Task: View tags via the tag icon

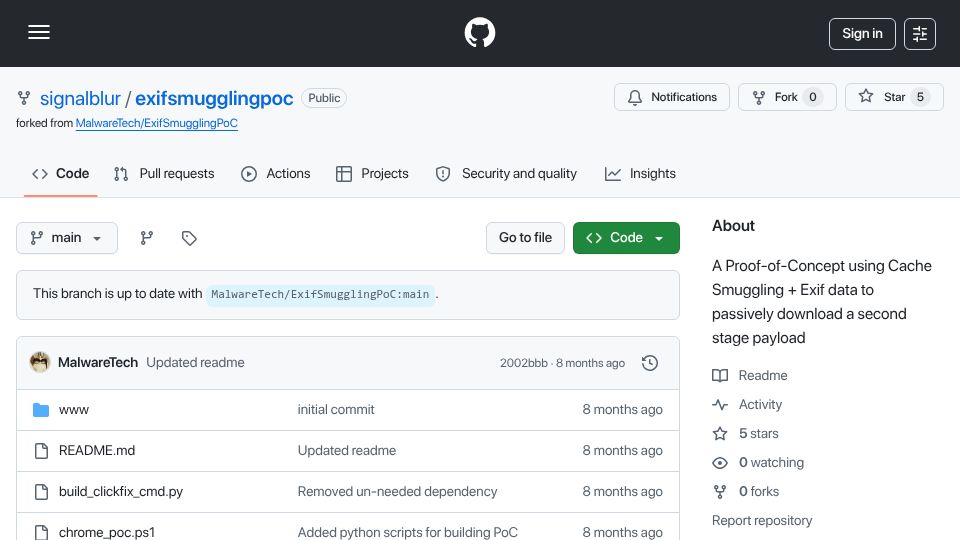Action: tap(189, 238)
